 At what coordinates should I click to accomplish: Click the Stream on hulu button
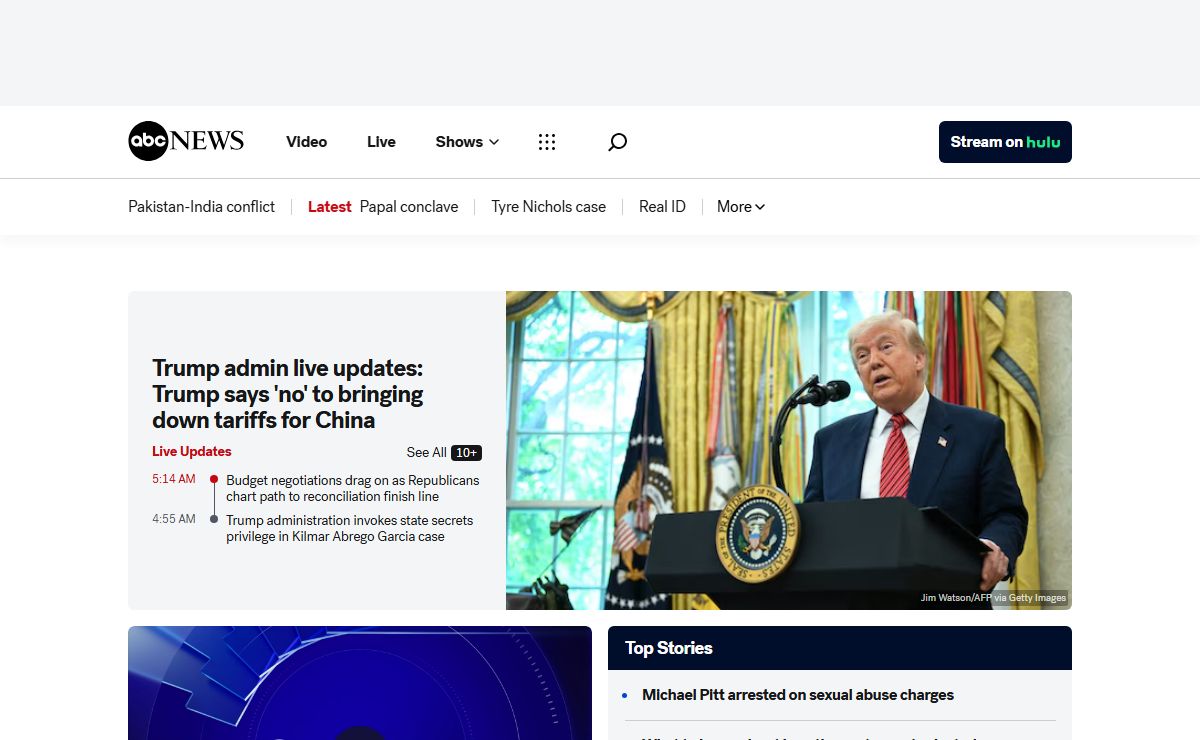[x=1005, y=142]
